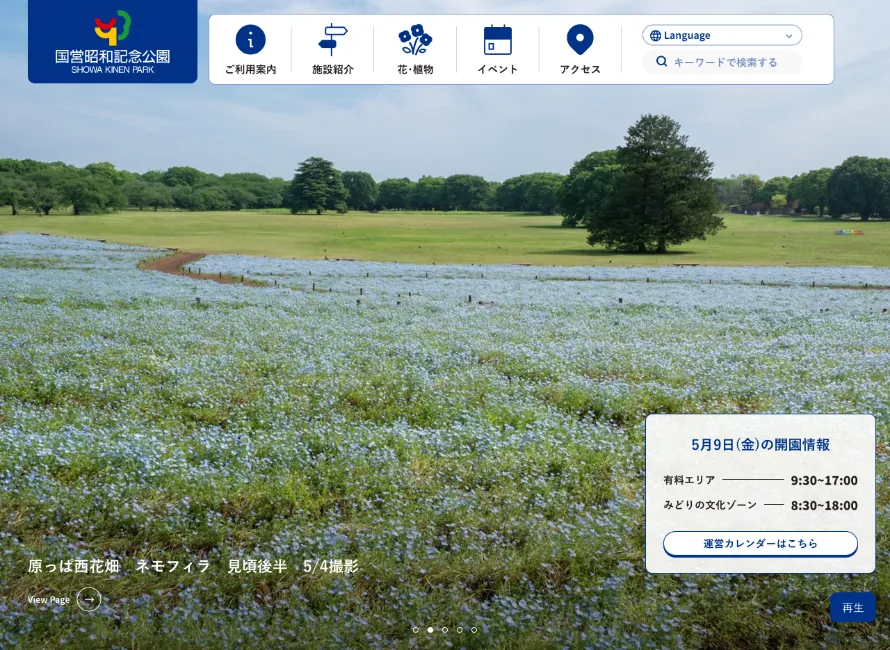Click the 有料エリア label
Viewport: 890px width, 650px height.
(x=689, y=480)
